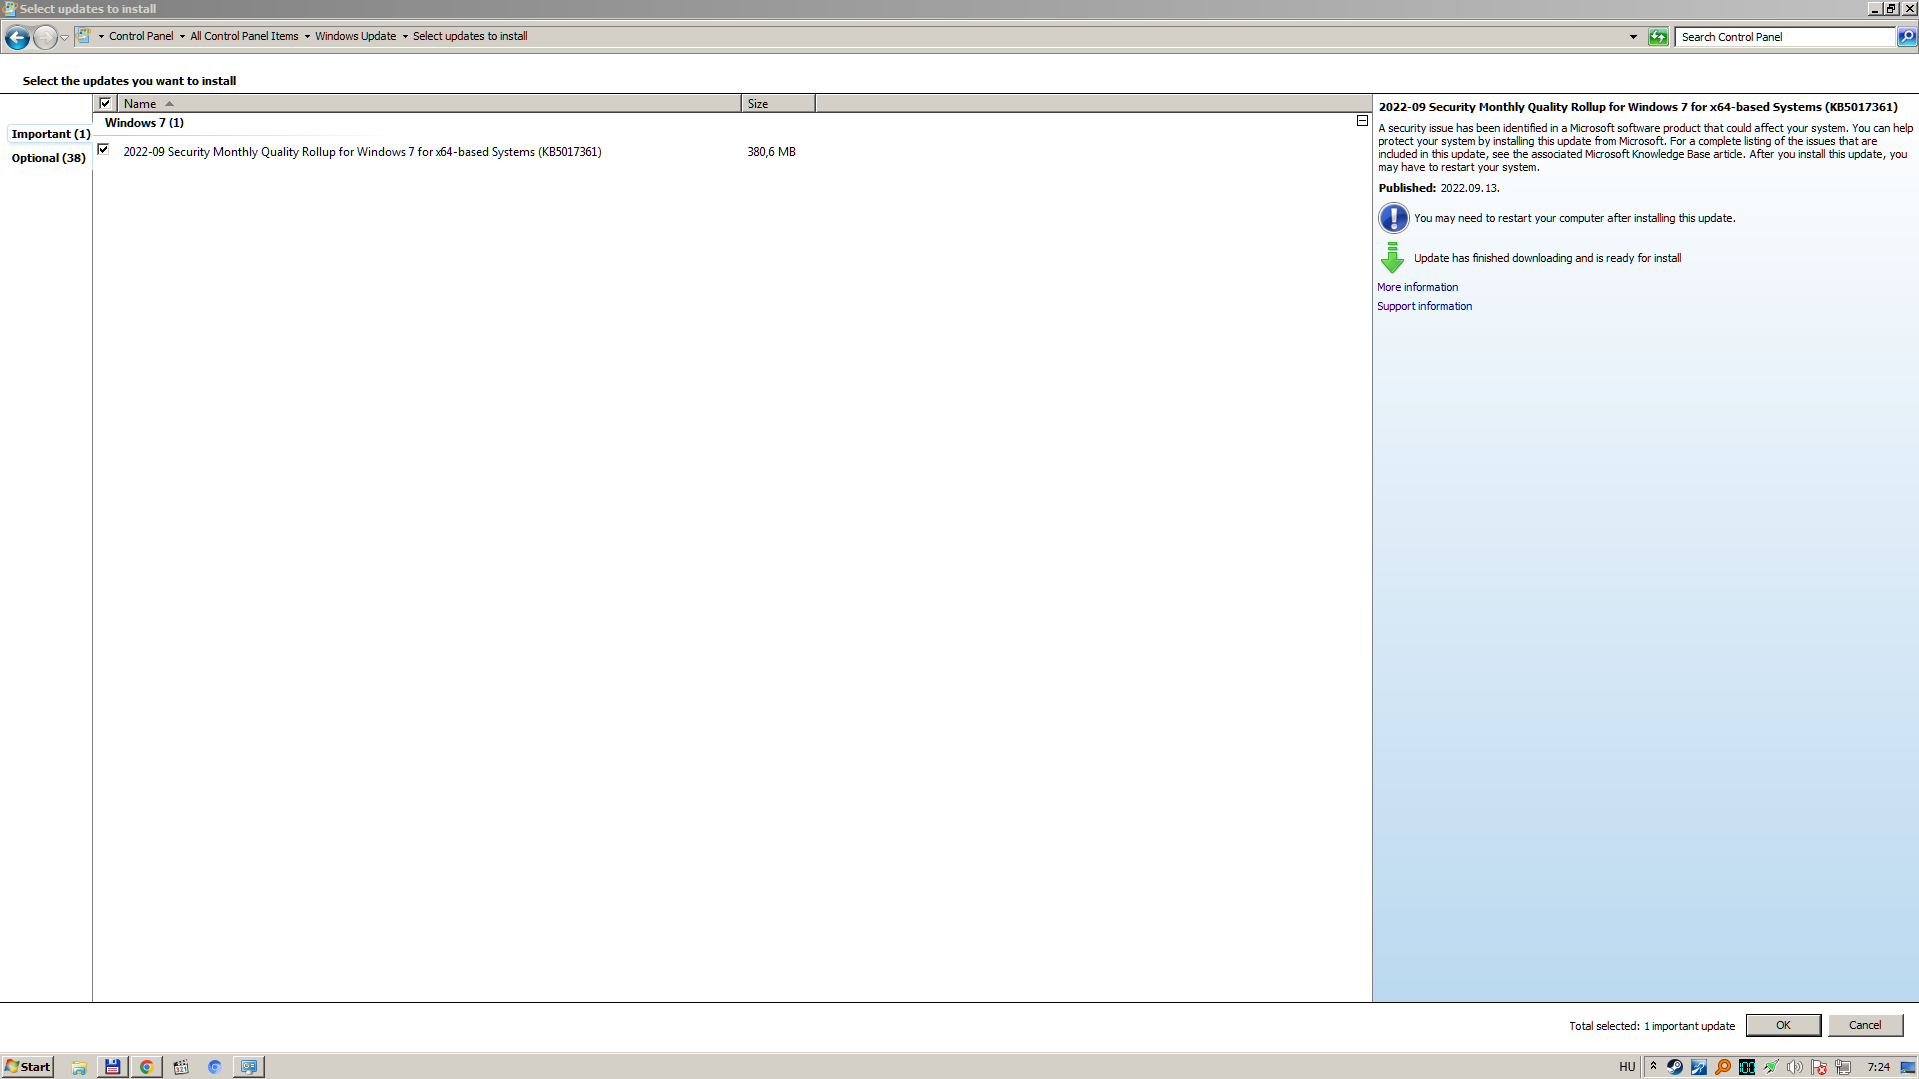
Task: Click Control Panel icon in address bar
Action: coord(85,36)
